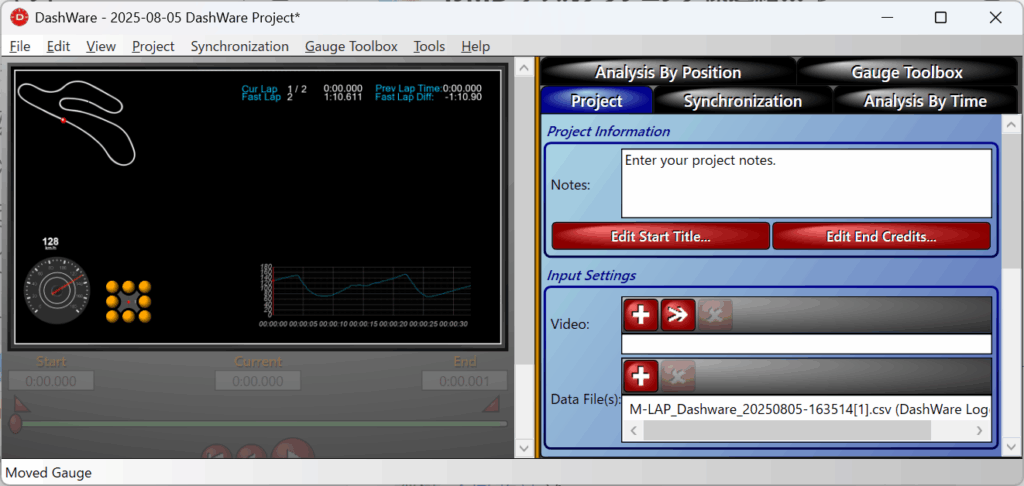Switch to Analysis By Time tab
The image size is (1024, 486).
pos(925,101)
